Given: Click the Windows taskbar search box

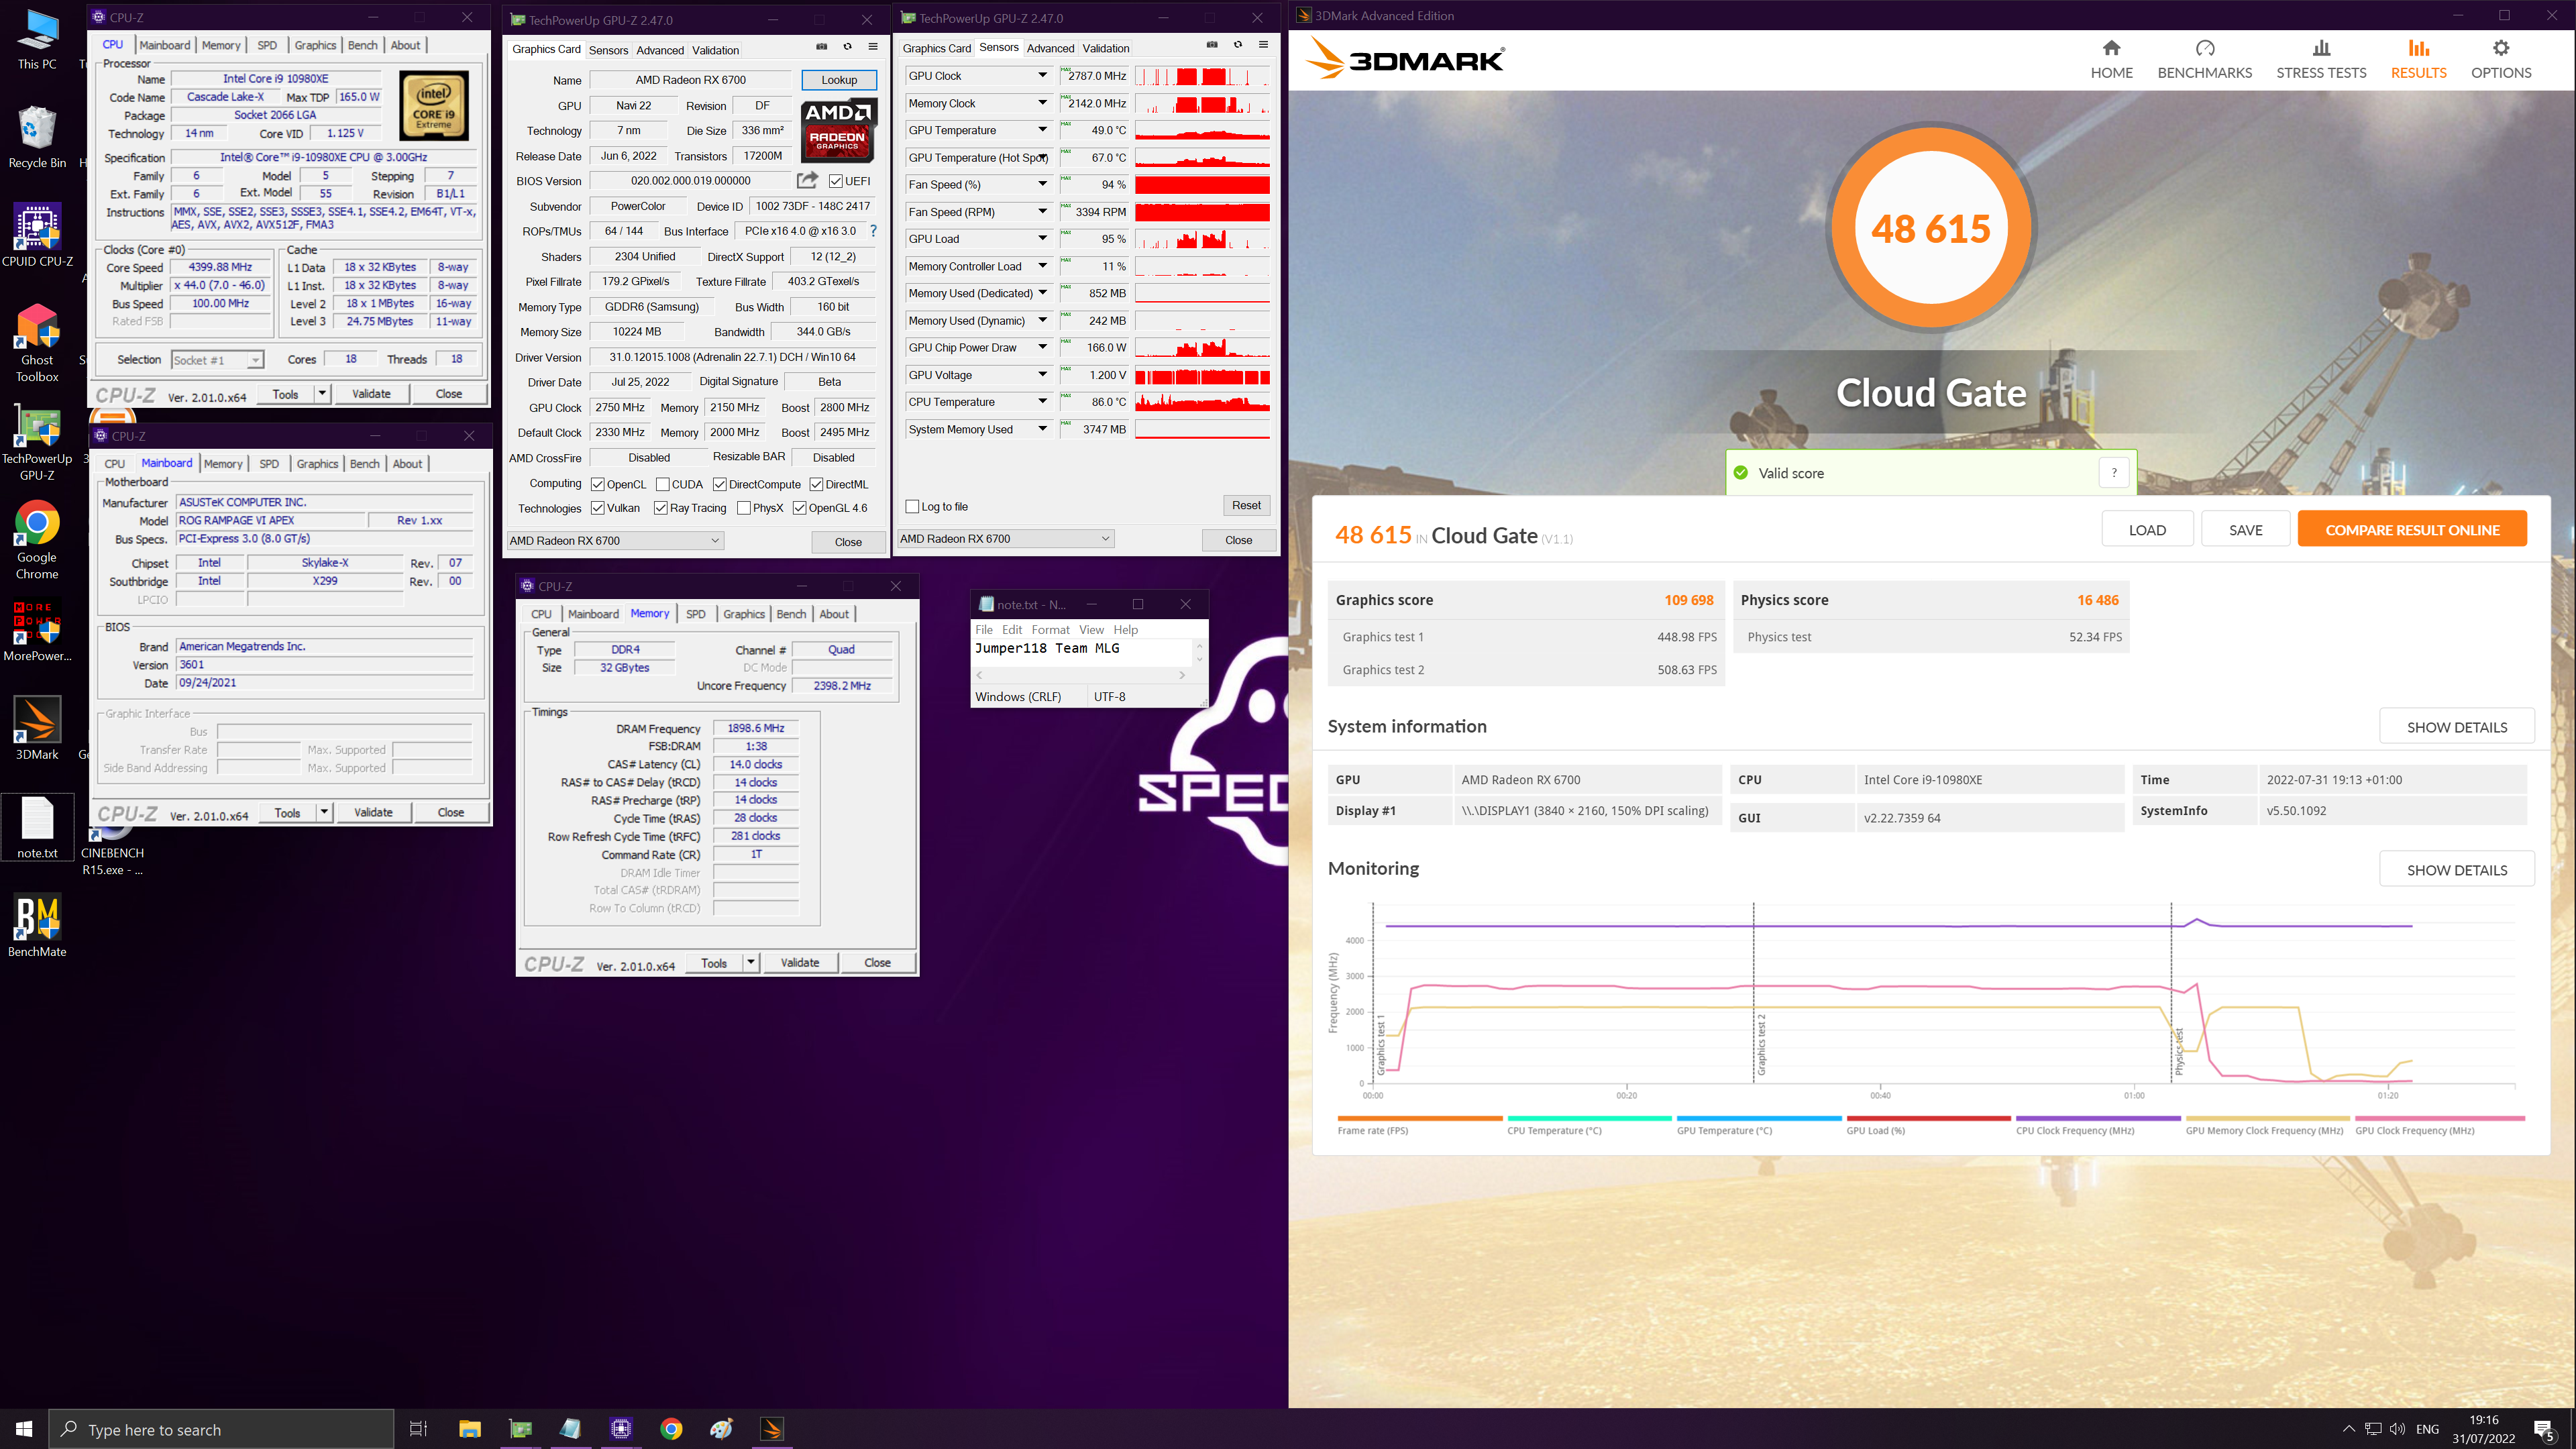Looking at the screenshot, I should click(x=222, y=1429).
